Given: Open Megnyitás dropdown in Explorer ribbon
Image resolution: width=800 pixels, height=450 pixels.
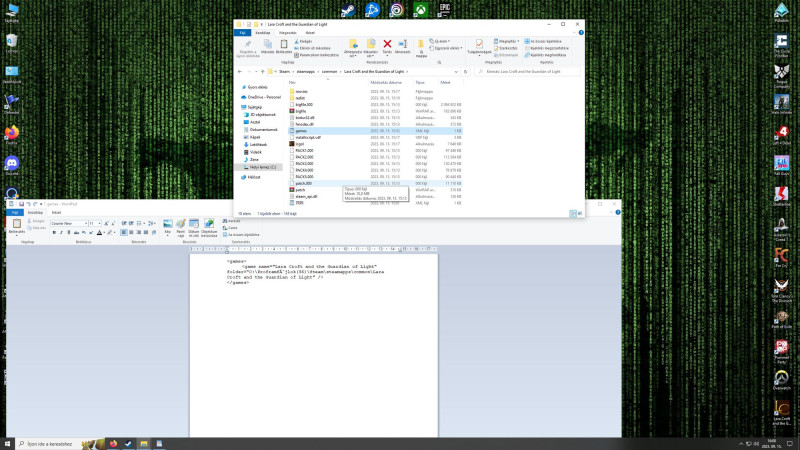Looking at the screenshot, I should (506, 41).
